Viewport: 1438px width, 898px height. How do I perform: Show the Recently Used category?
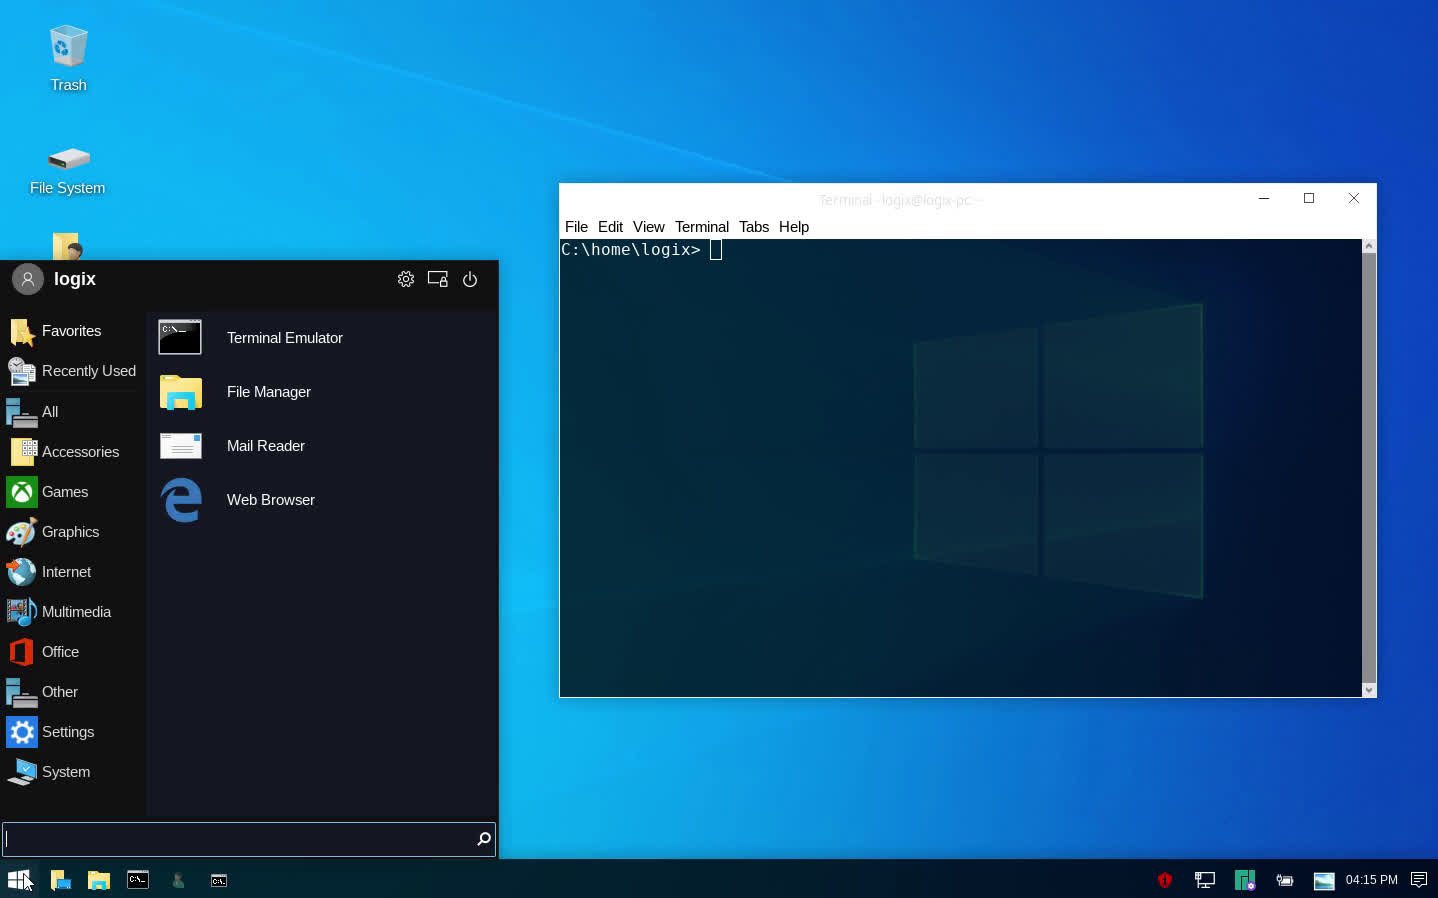pyautogui.click(x=88, y=371)
